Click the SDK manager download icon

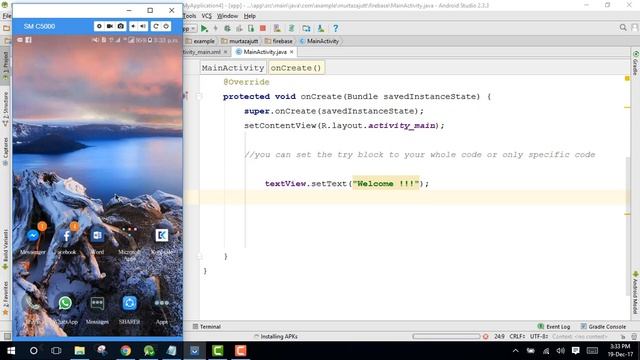click(321, 28)
